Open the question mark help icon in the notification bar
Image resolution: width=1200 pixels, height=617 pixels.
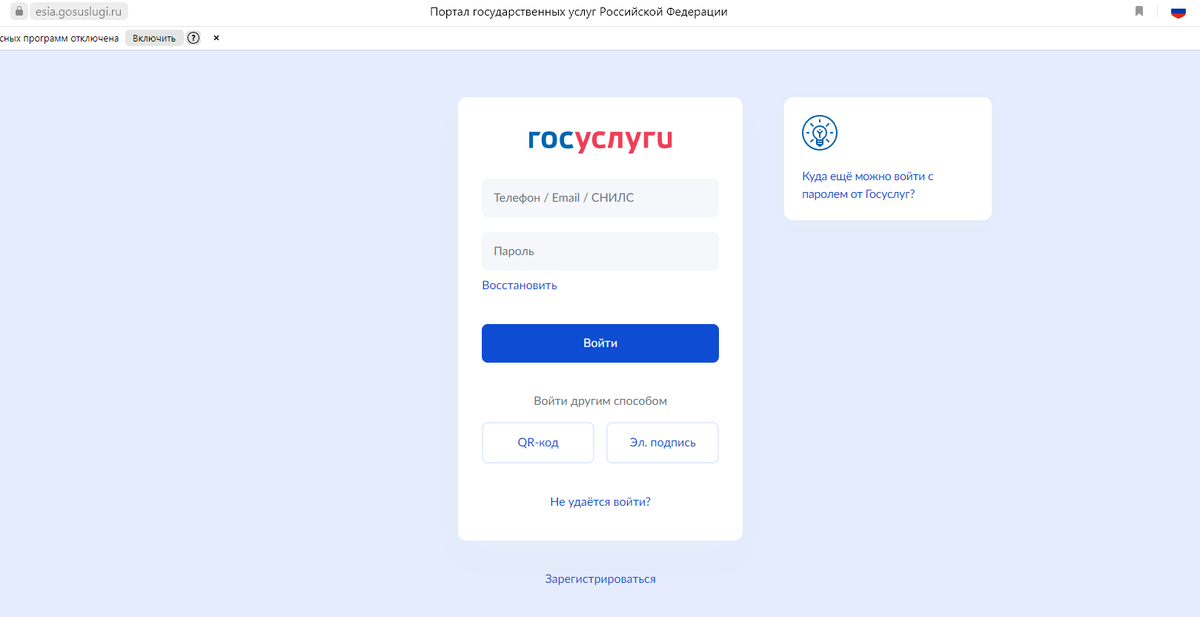coord(191,37)
